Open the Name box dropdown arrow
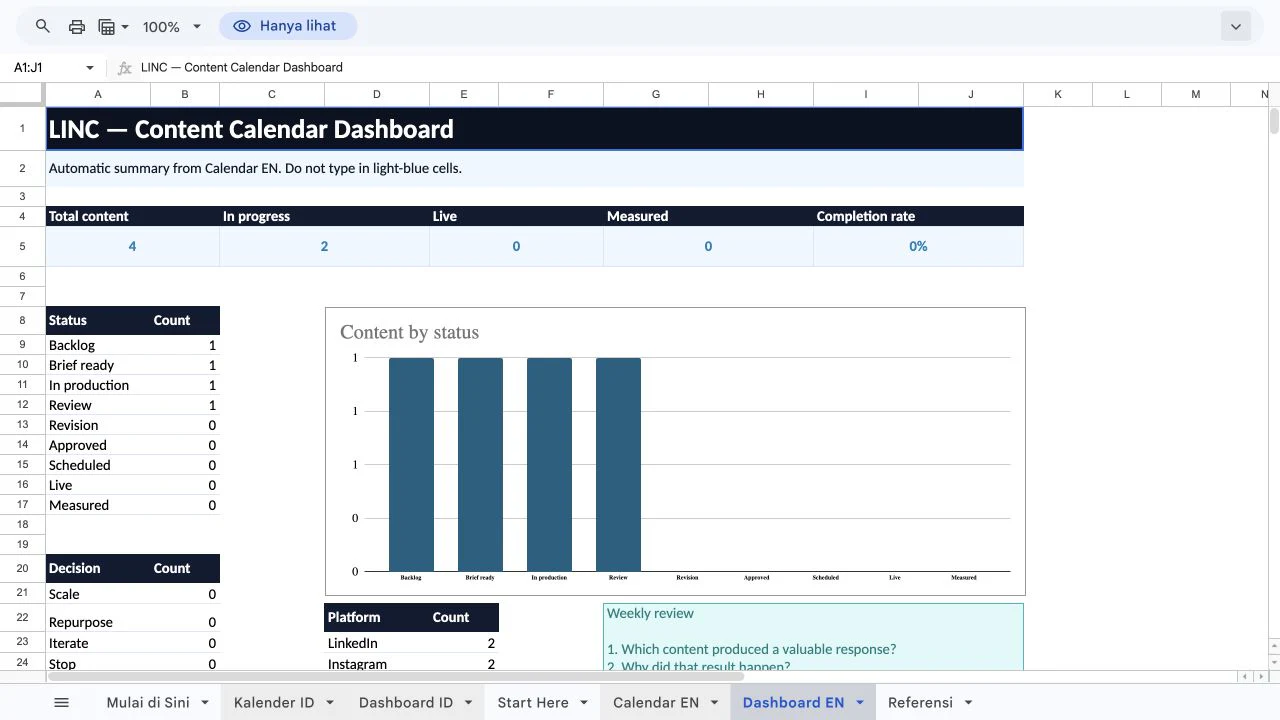Screen dimensions: 1280x720 click(90, 68)
